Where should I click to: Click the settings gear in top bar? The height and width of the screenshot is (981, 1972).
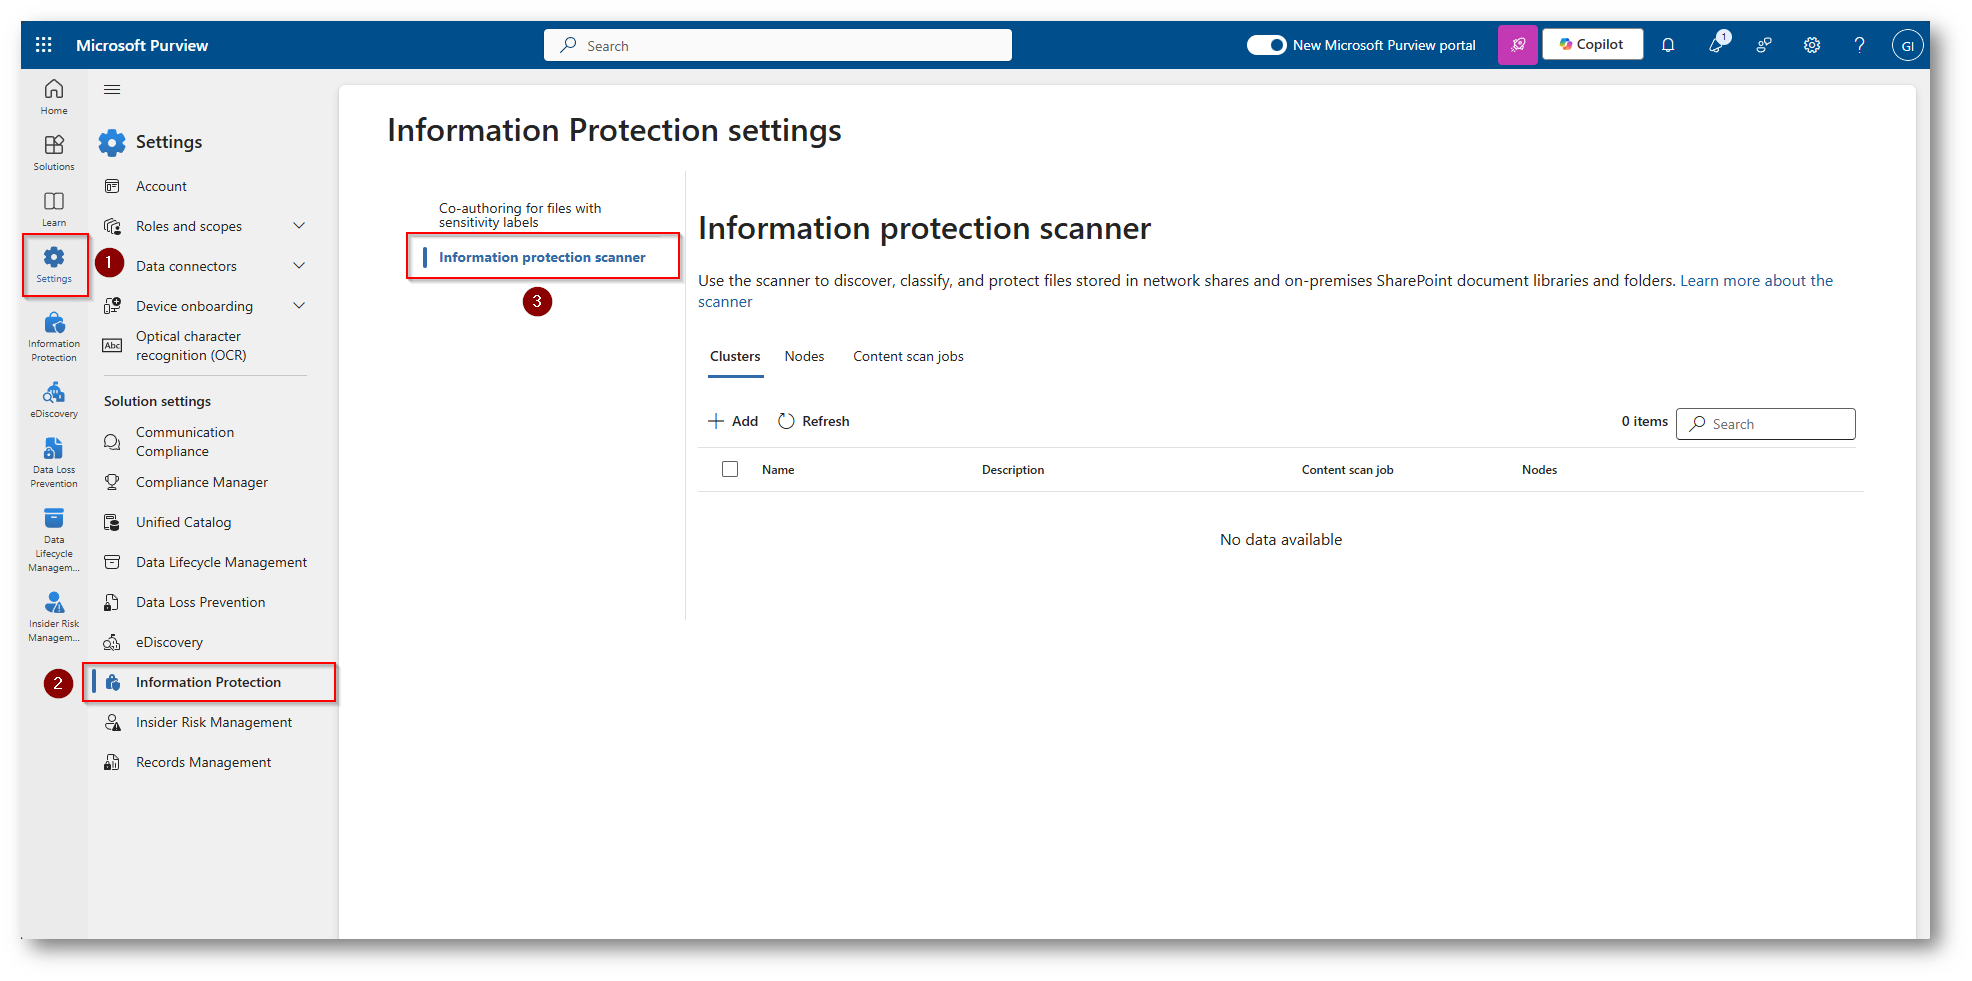[1811, 45]
